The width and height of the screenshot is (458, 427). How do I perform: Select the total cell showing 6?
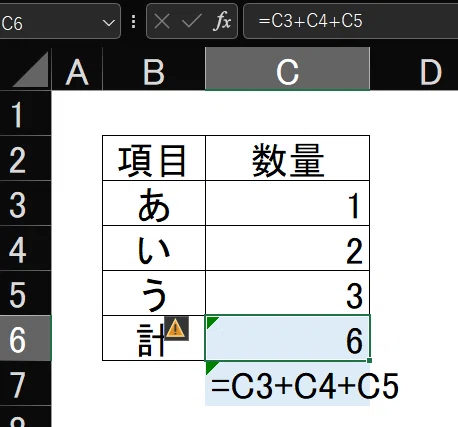click(x=287, y=338)
